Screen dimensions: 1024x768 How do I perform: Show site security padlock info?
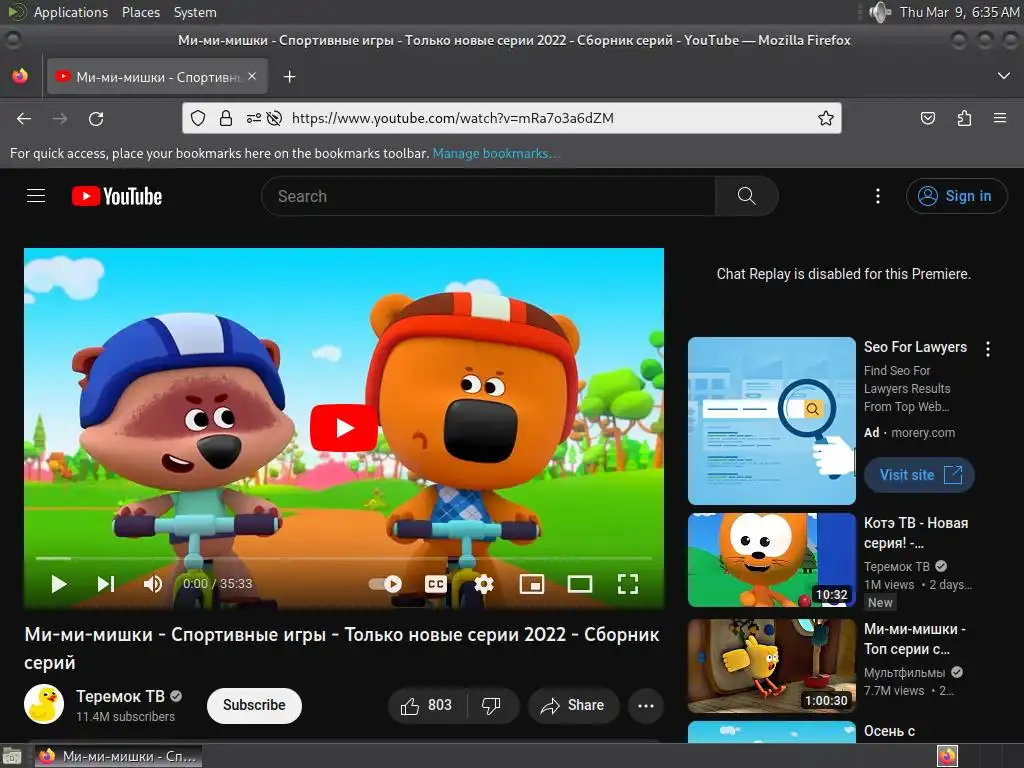(226, 118)
